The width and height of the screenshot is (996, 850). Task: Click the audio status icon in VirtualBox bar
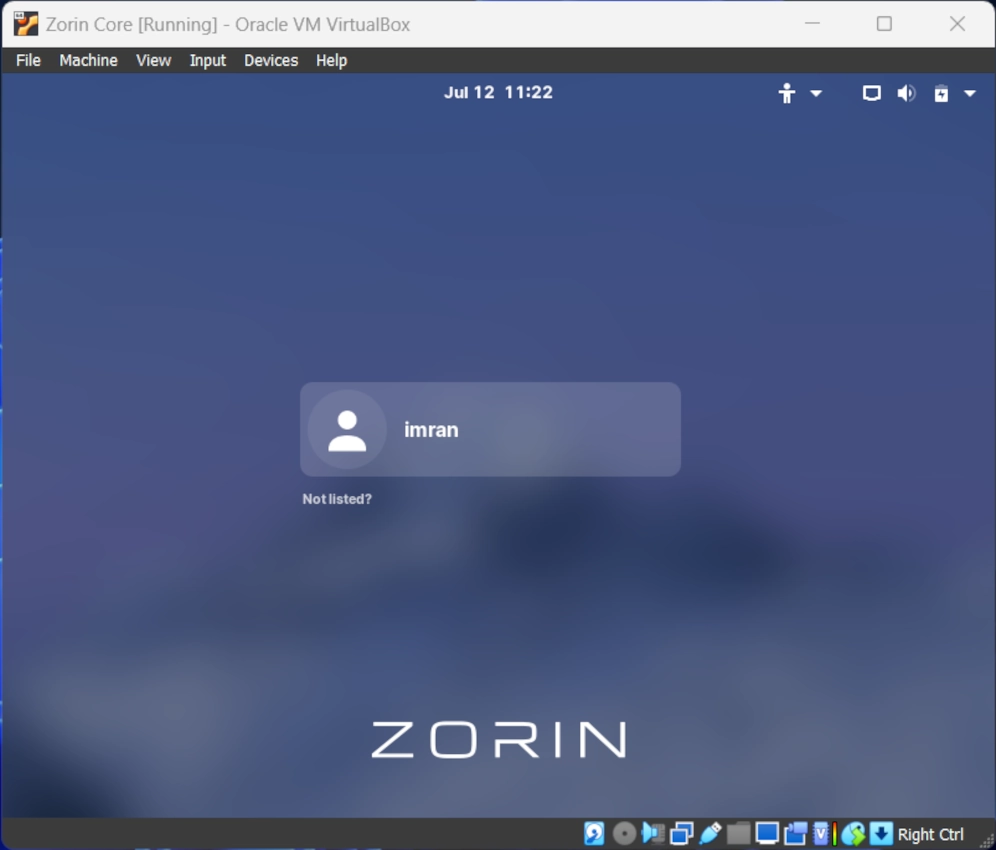point(653,833)
